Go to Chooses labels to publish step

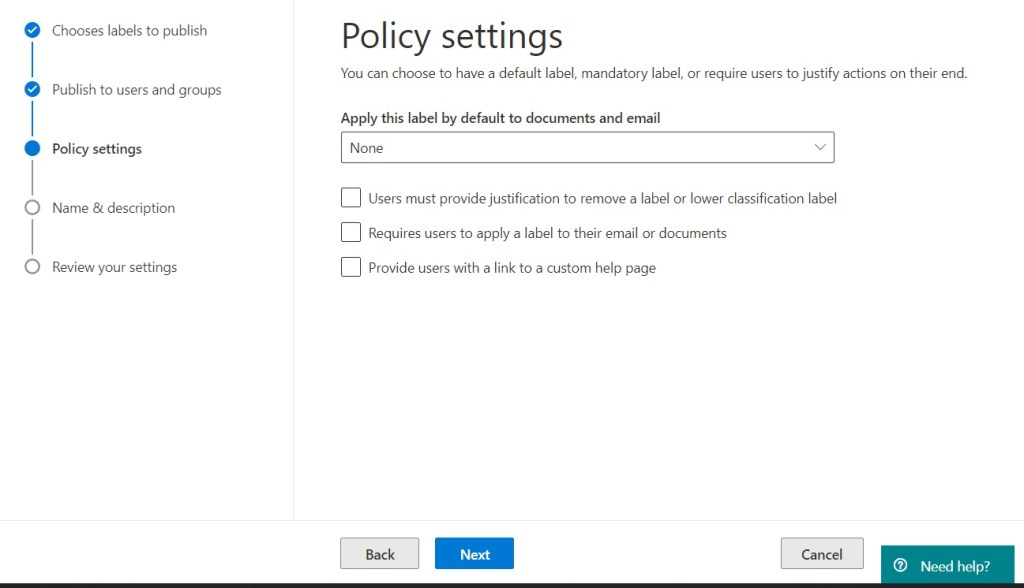click(x=129, y=31)
